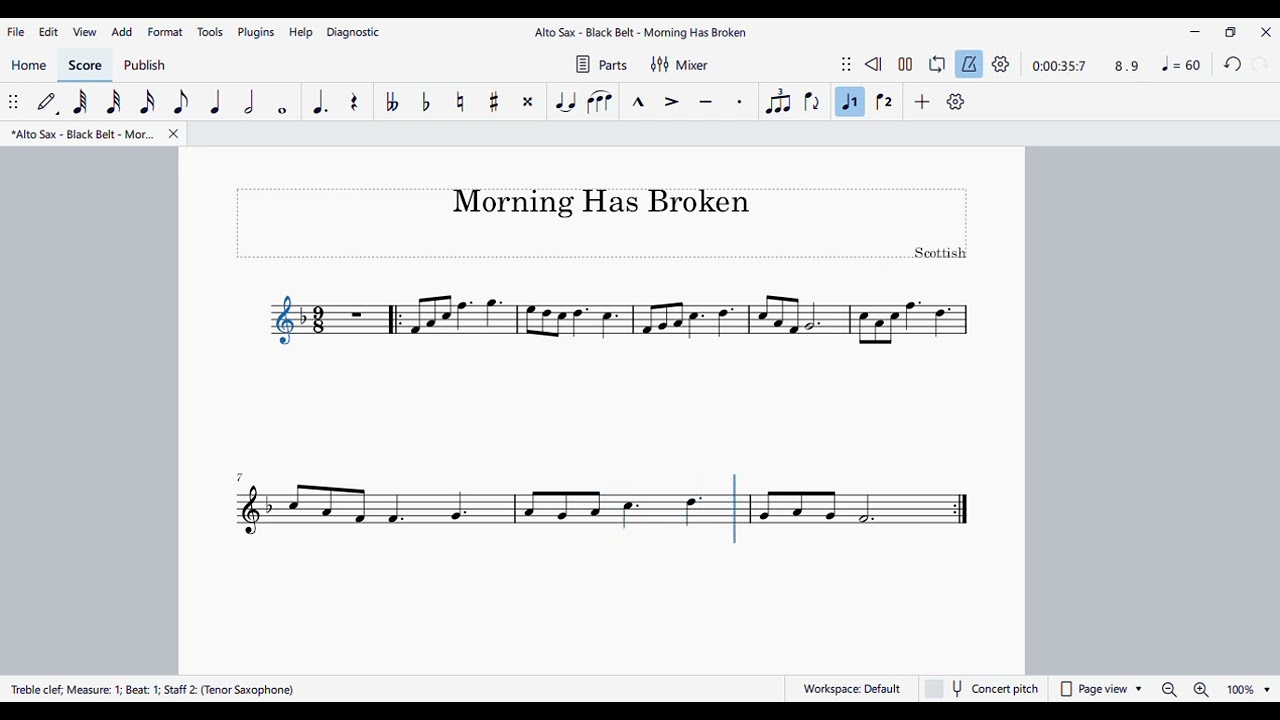Select the default note input pen tool
The height and width of the screenshot is (720, 1280).
47,102
